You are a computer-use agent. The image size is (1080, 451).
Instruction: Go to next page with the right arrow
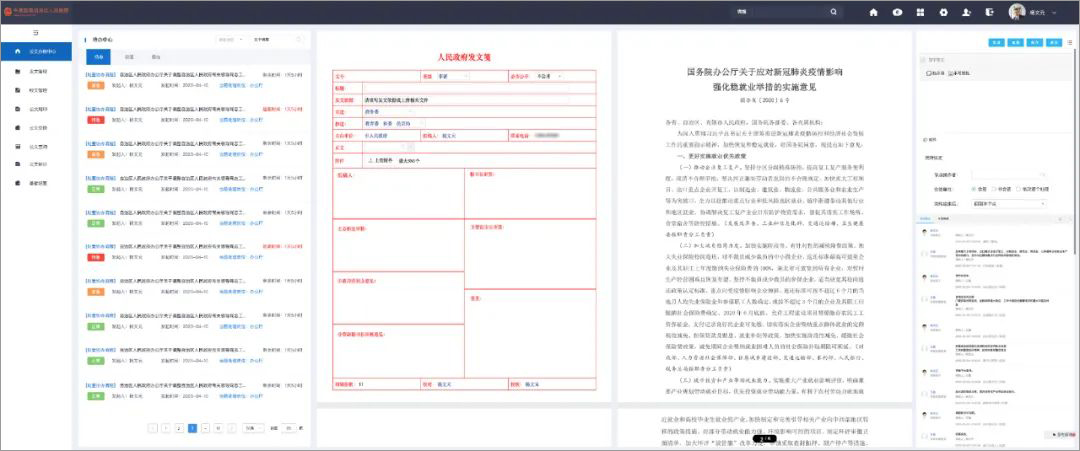(x=232, y=428)
